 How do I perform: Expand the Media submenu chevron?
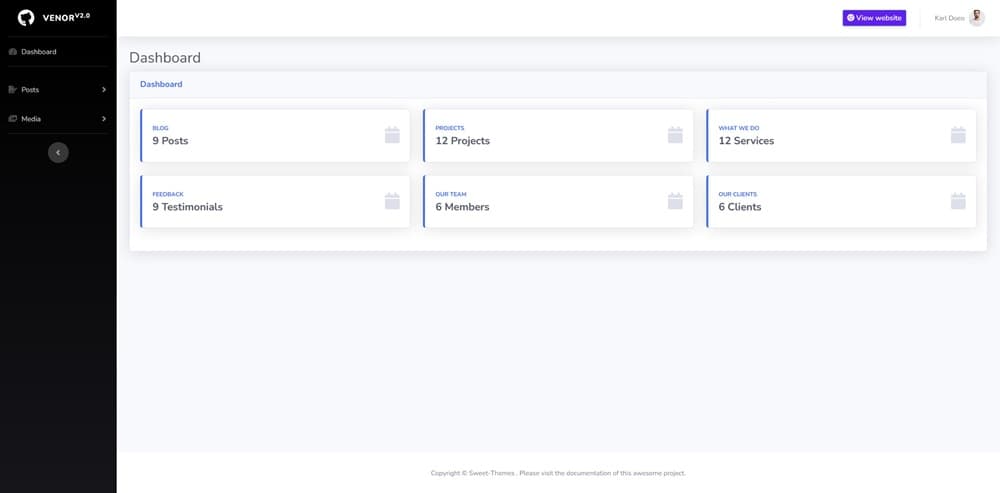(x=104, y=119)
